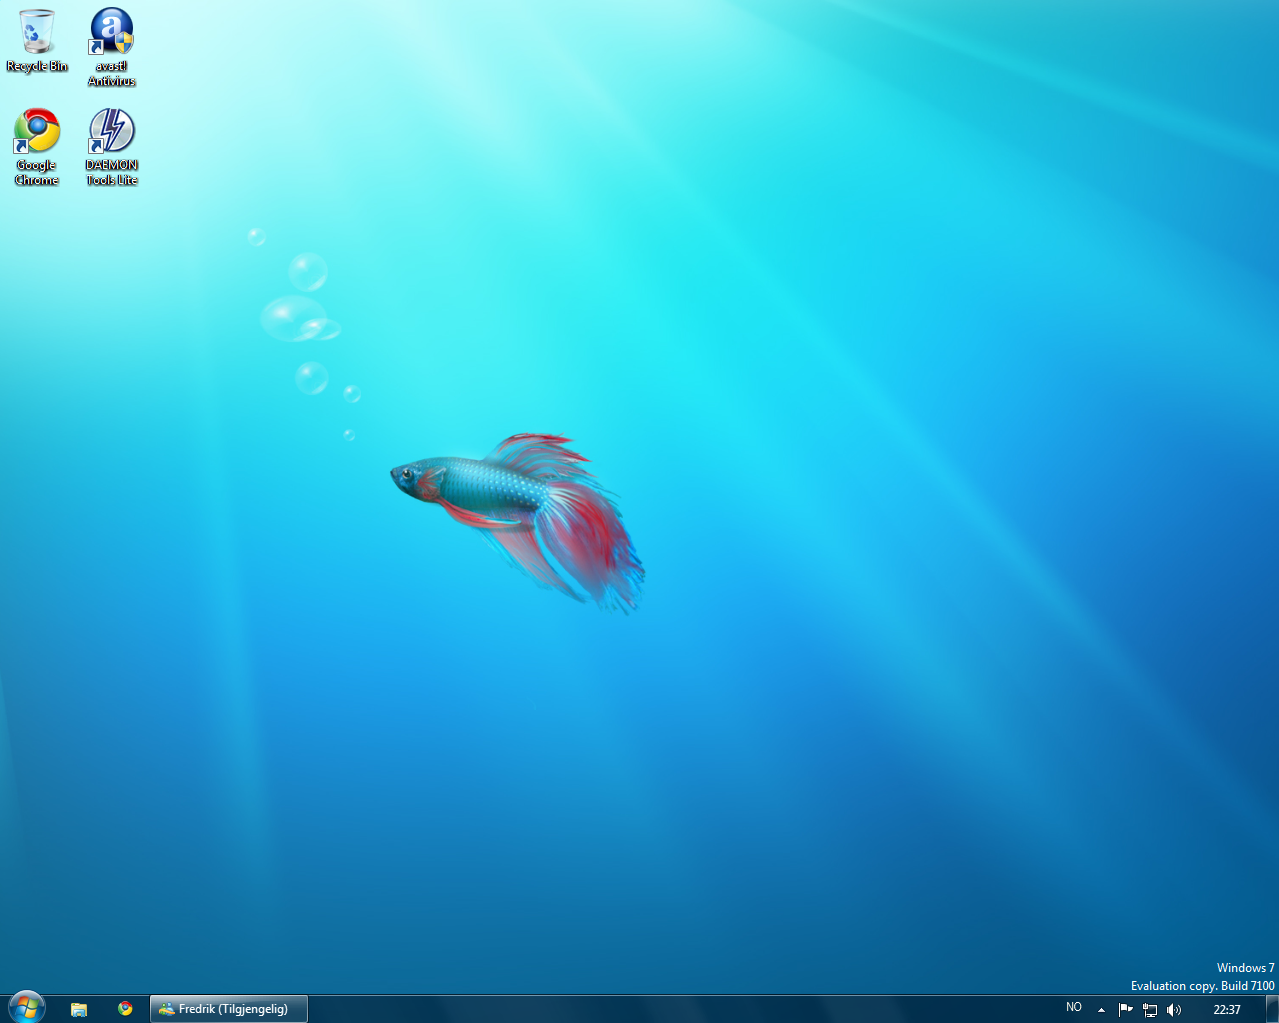
Task: Launch DAEMON Tools Lite shortcut
Action: tap(112, 147)
